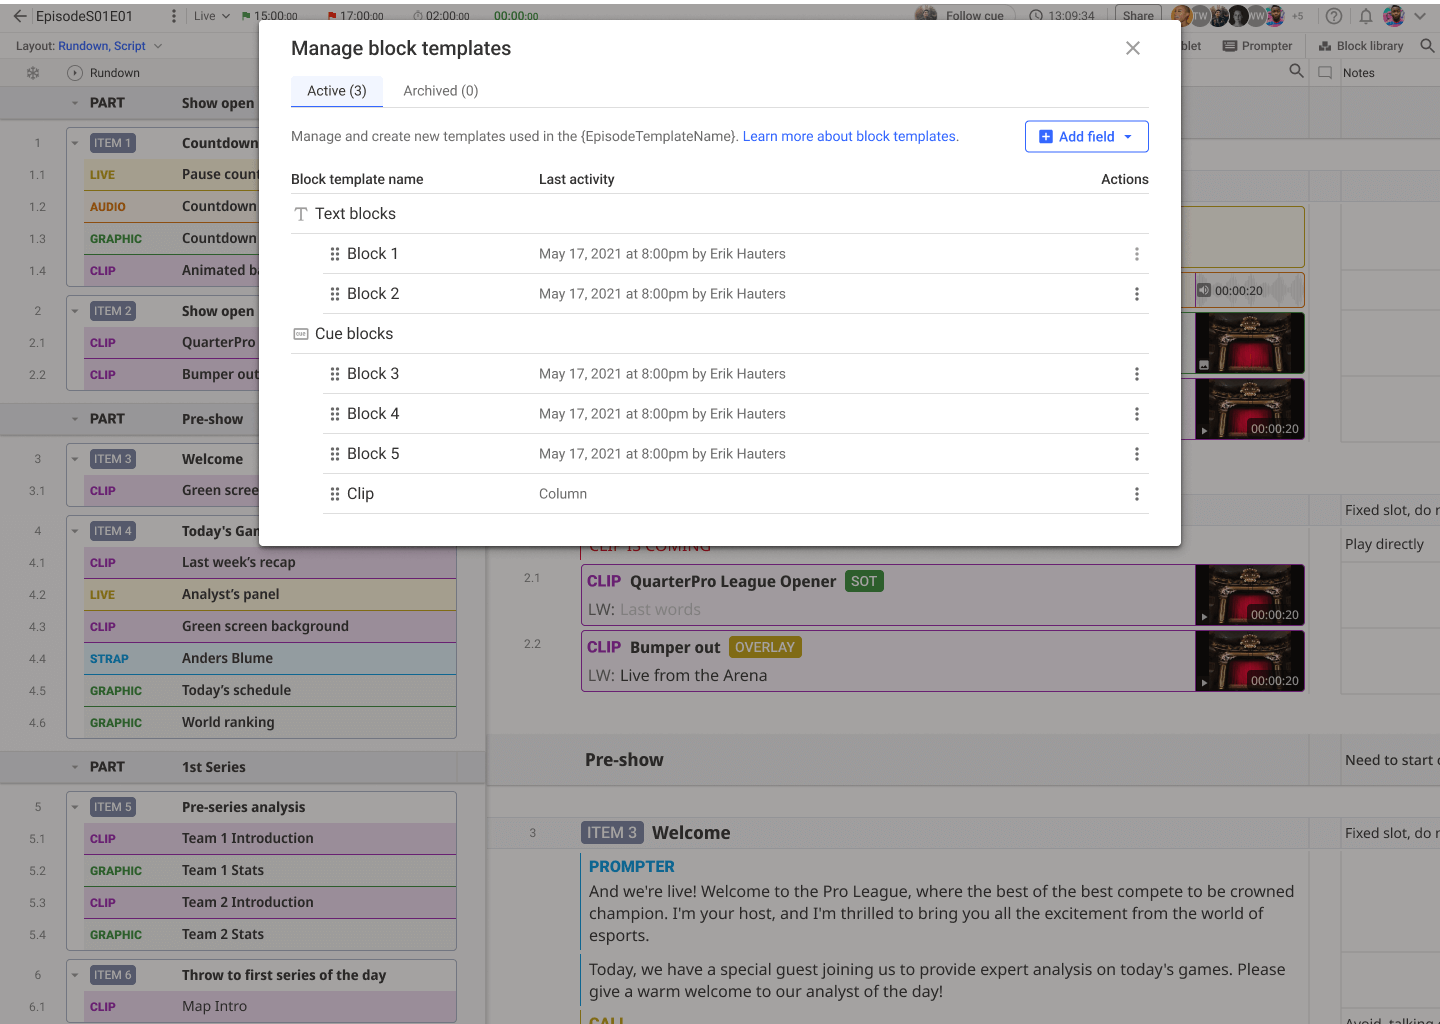The image size is (1440, 1024).
Task: Open Learn more about block templates link
Action: click(850, 137)
